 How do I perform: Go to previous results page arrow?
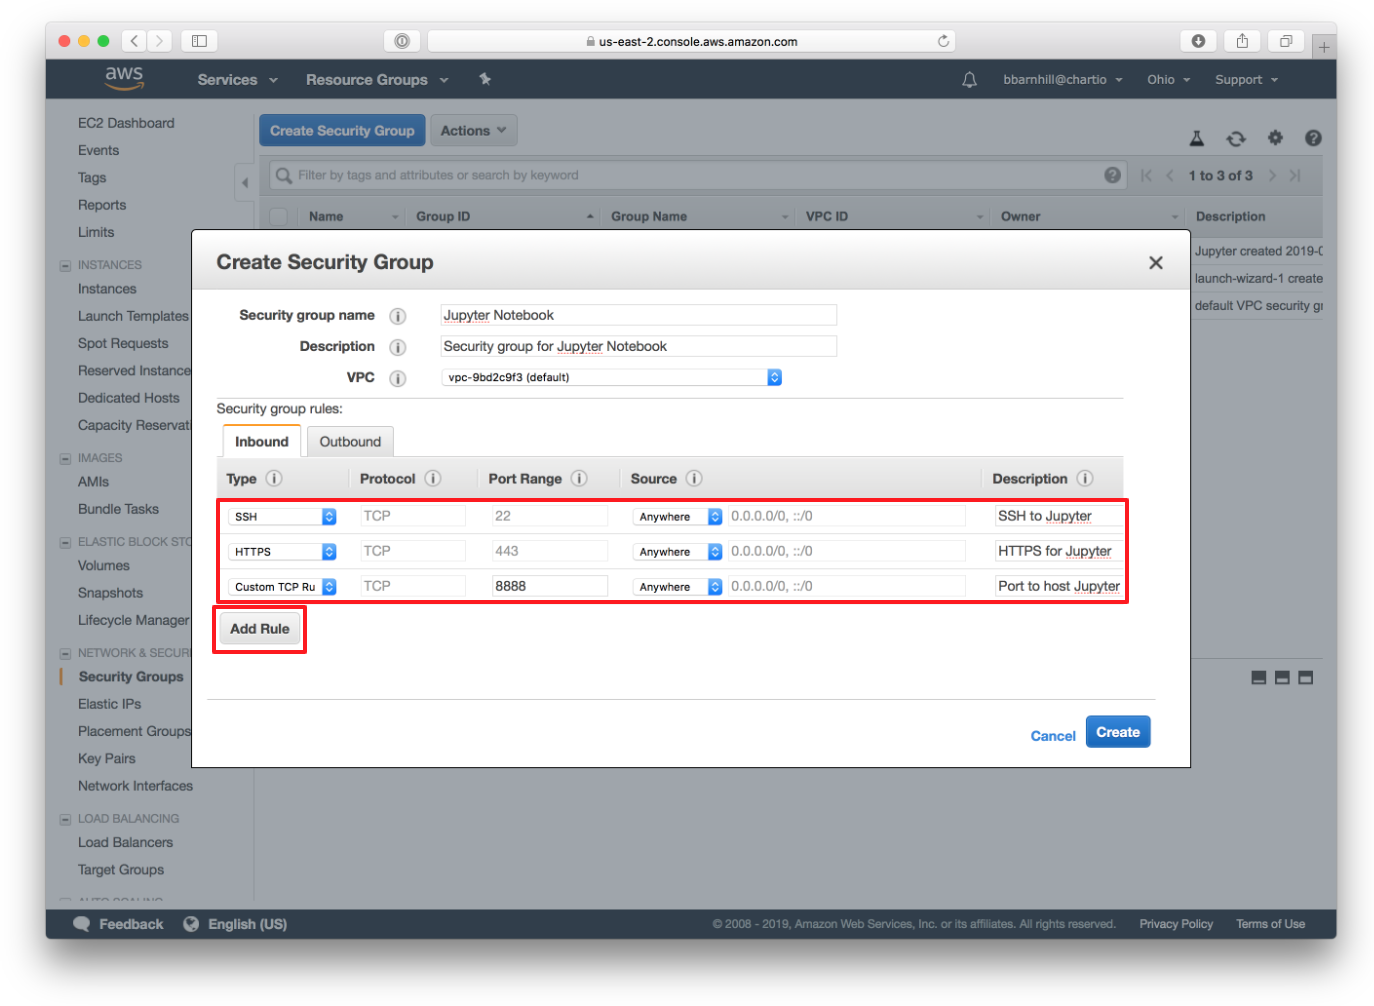click(1169, 176)
